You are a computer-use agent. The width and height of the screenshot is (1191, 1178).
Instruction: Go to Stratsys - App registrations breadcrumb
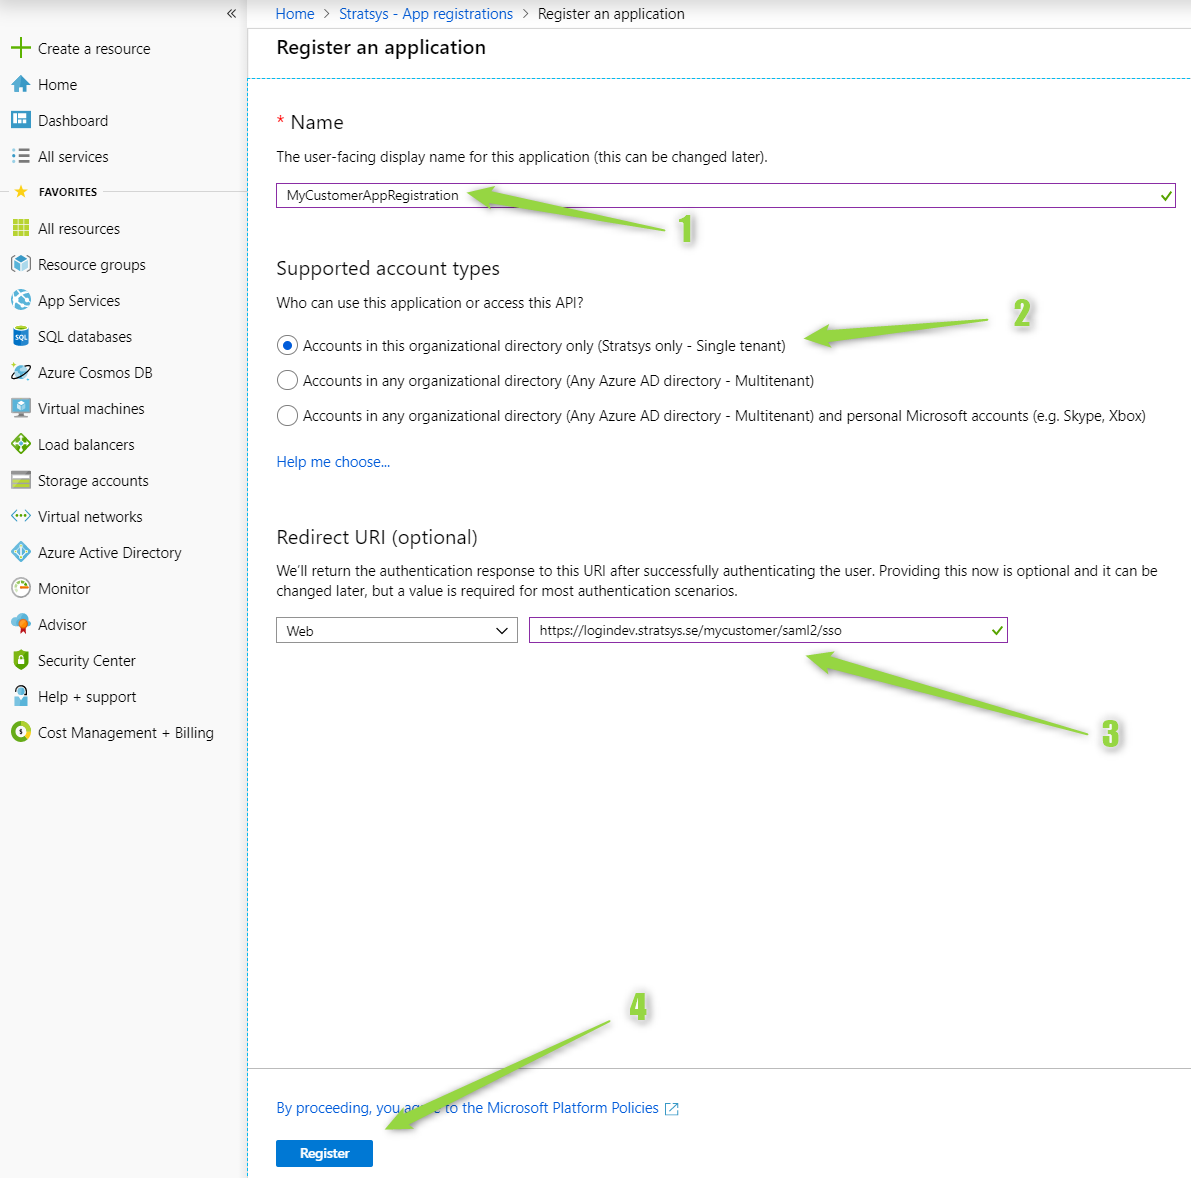click(x=425, y=14)
